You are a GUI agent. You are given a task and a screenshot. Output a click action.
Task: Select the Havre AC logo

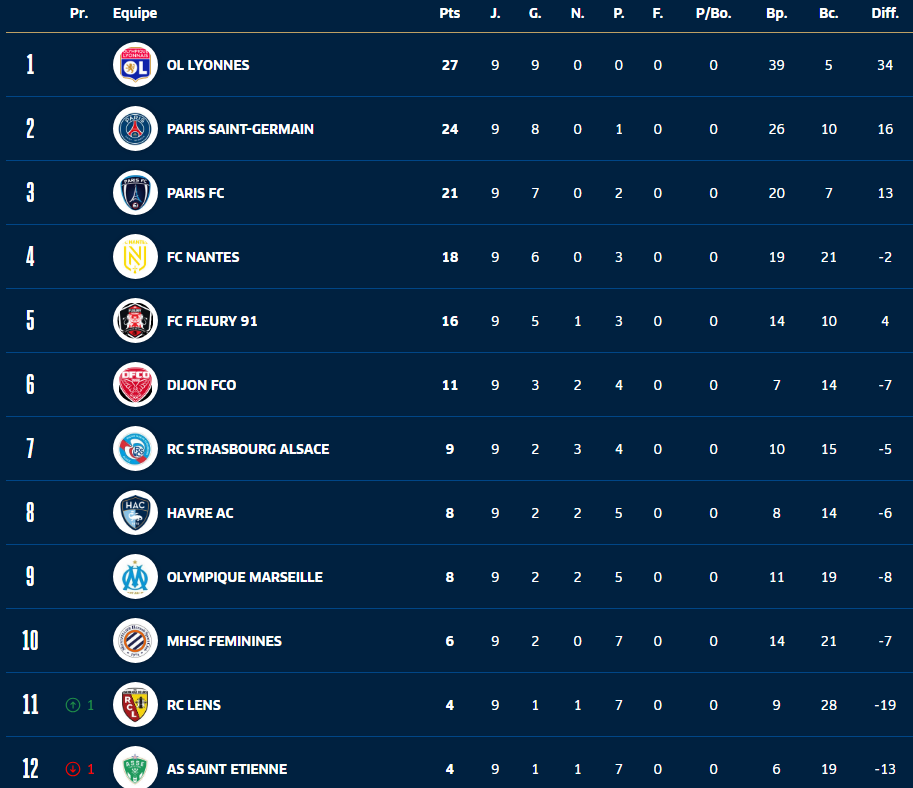tap(135, 513)
